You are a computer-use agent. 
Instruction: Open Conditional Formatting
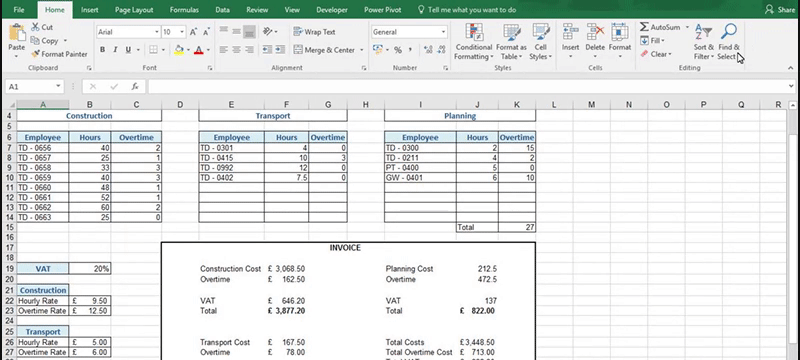(x=473, y=42)
